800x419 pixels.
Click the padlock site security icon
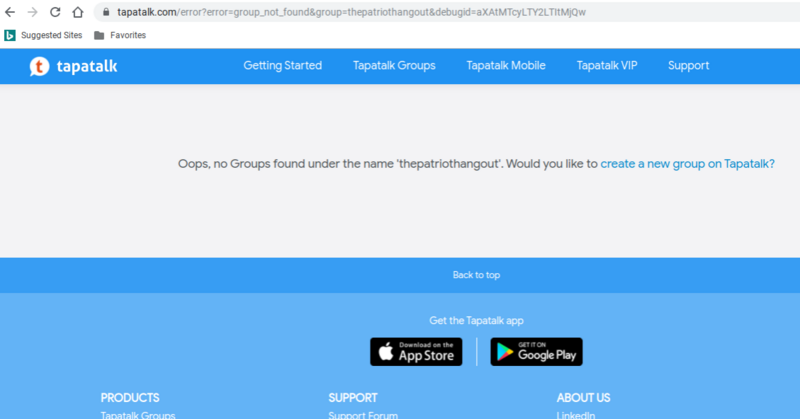tap(106, 12)
